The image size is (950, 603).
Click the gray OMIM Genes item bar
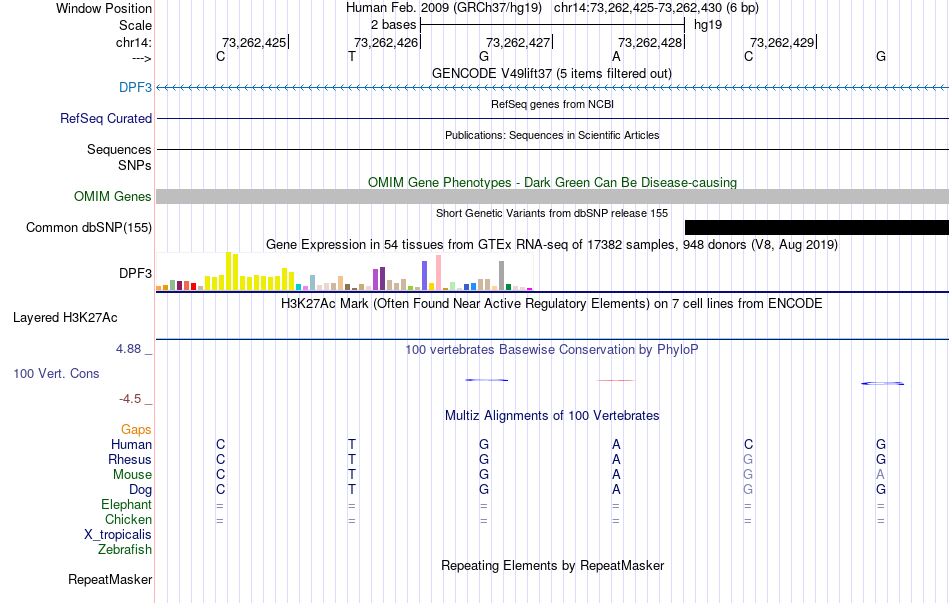coord(553,196)
